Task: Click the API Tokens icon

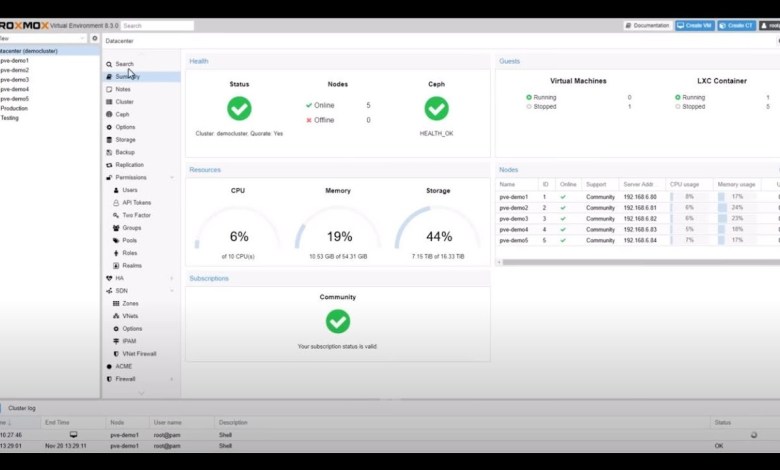Action: click(116, 203)
